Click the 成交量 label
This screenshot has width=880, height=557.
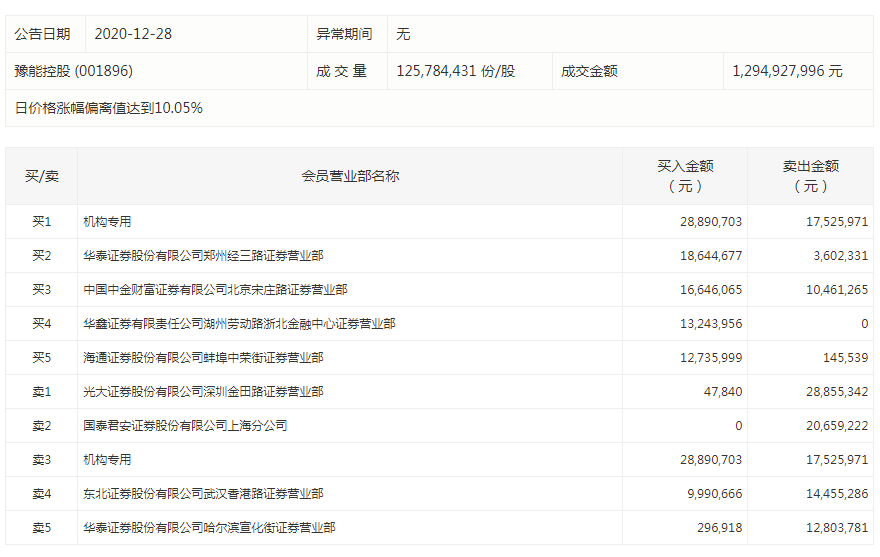[x=341, y=71]
